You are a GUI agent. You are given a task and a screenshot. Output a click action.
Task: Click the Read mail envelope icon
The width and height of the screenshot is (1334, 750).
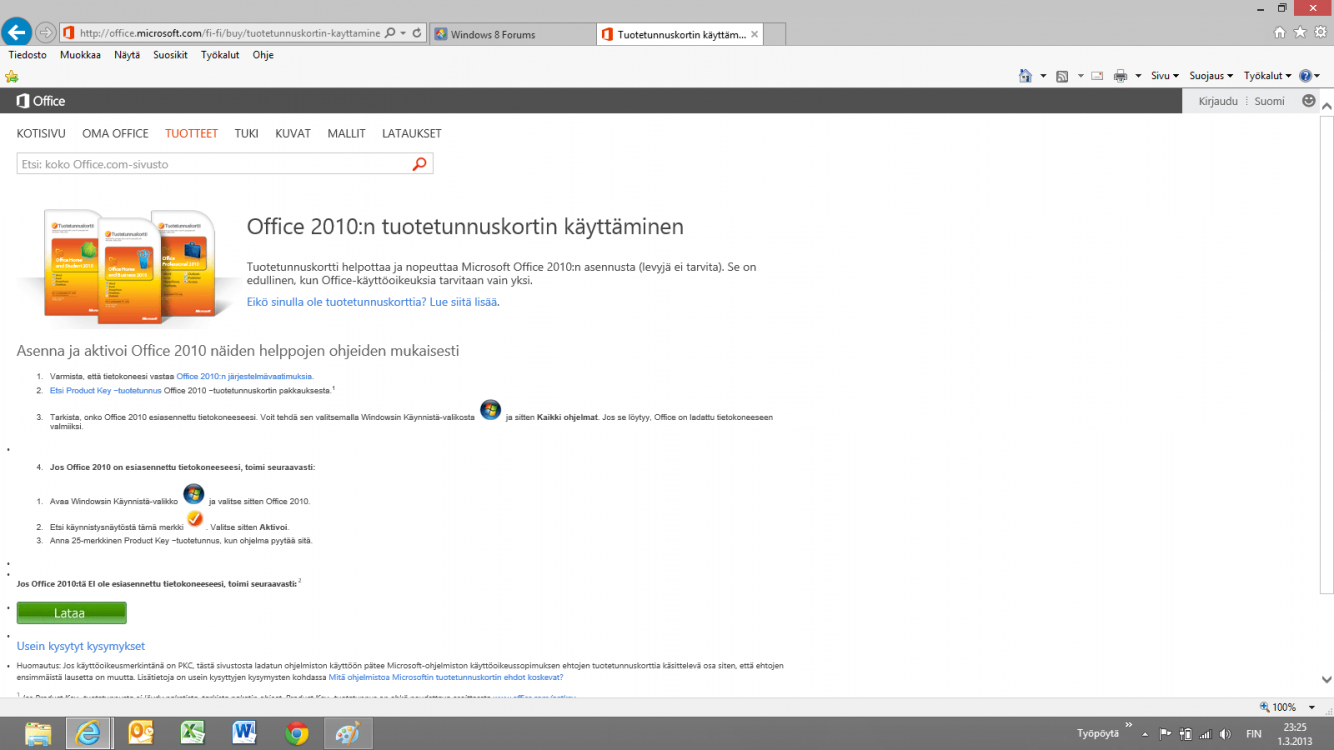click(1097, 76)
